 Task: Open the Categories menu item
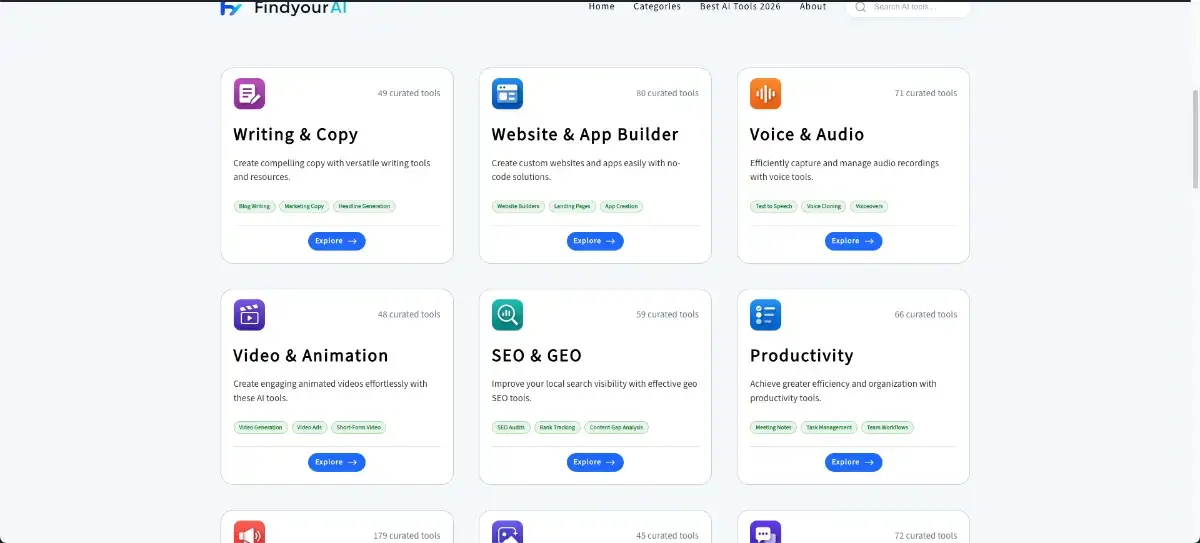tap(657, 6)
